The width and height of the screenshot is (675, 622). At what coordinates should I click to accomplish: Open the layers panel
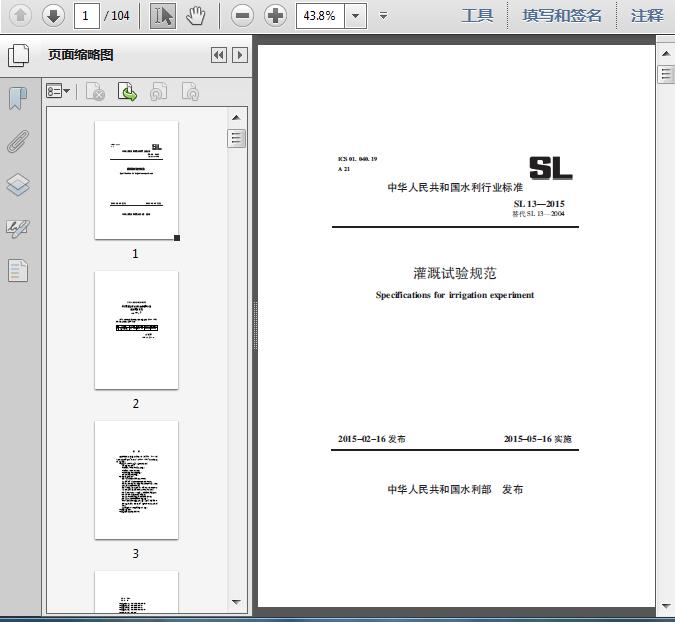(x=18, y=185)
